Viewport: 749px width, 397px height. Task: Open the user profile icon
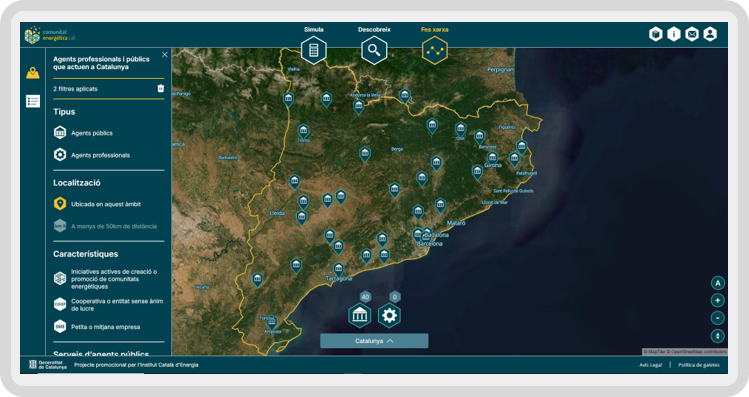(710, 34)
